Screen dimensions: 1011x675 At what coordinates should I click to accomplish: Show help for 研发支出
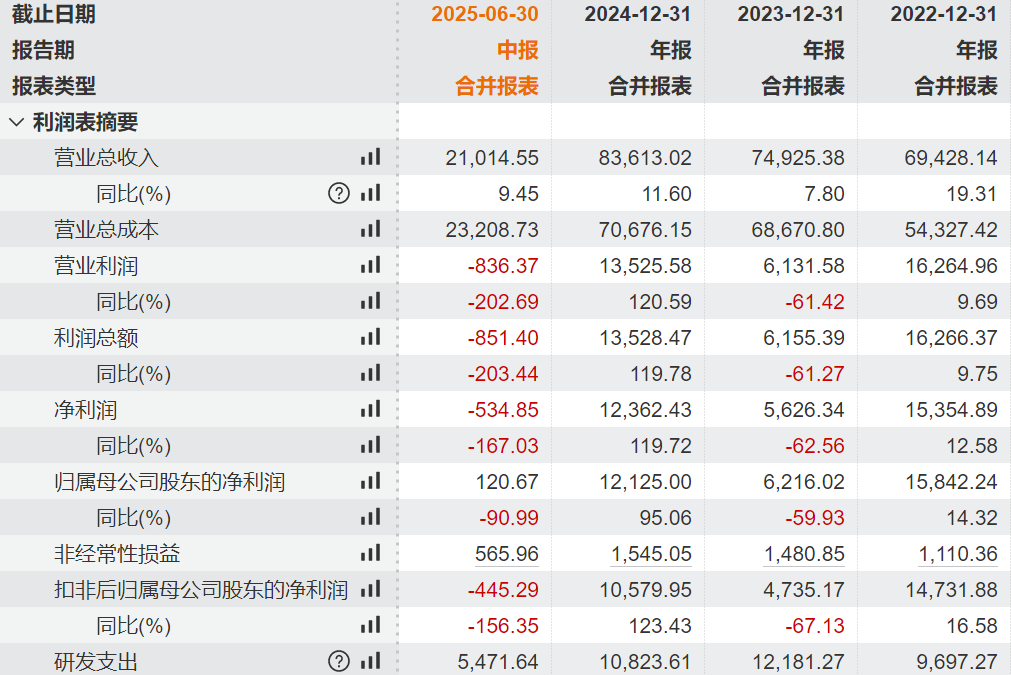tap(339, 661)
